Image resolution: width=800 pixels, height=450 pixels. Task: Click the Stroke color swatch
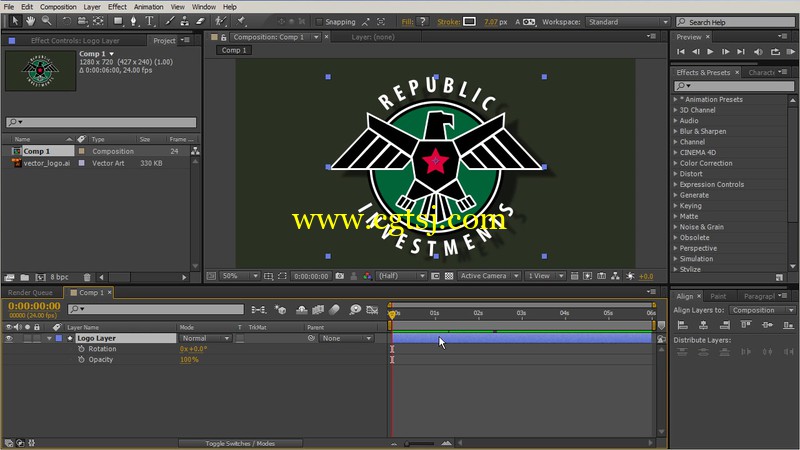point(469,21)
